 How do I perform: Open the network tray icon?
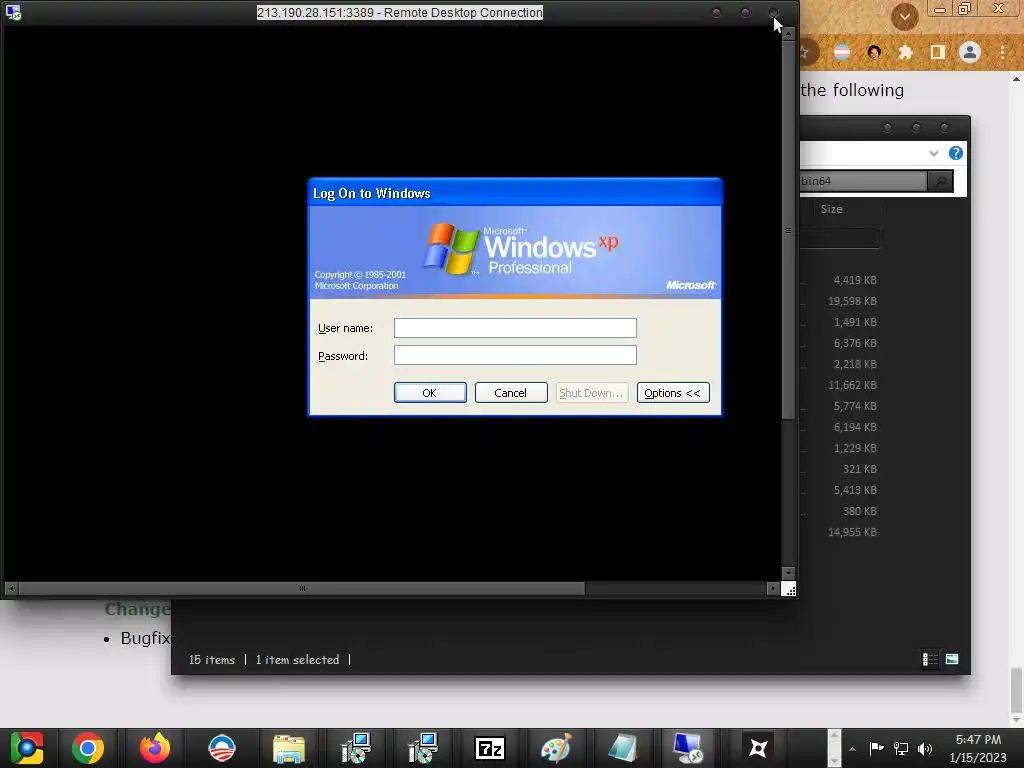tap(901, 748)
